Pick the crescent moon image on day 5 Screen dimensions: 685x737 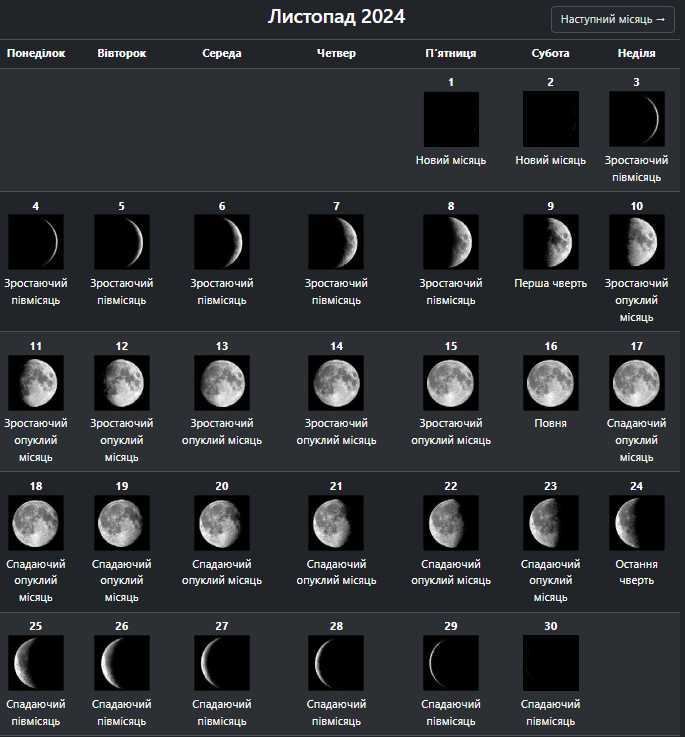[122, 242]
